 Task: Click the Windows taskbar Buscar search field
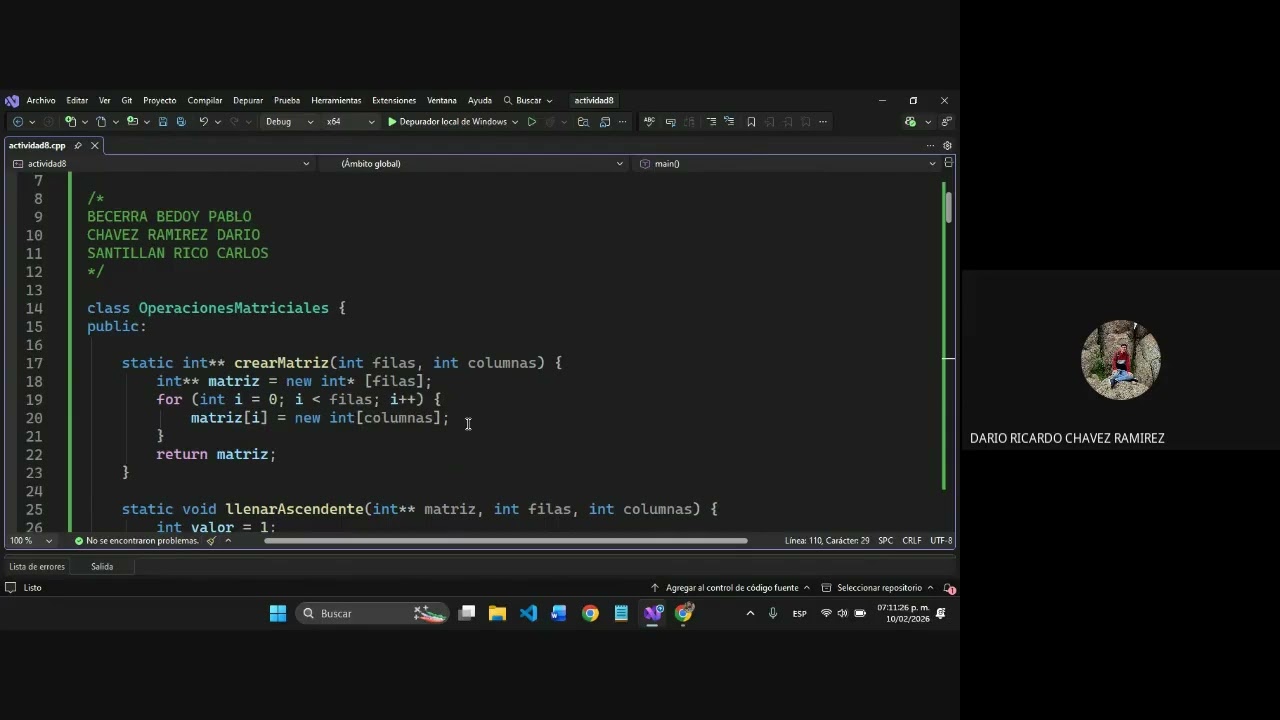pyautogui.click(x=375, y=613)
